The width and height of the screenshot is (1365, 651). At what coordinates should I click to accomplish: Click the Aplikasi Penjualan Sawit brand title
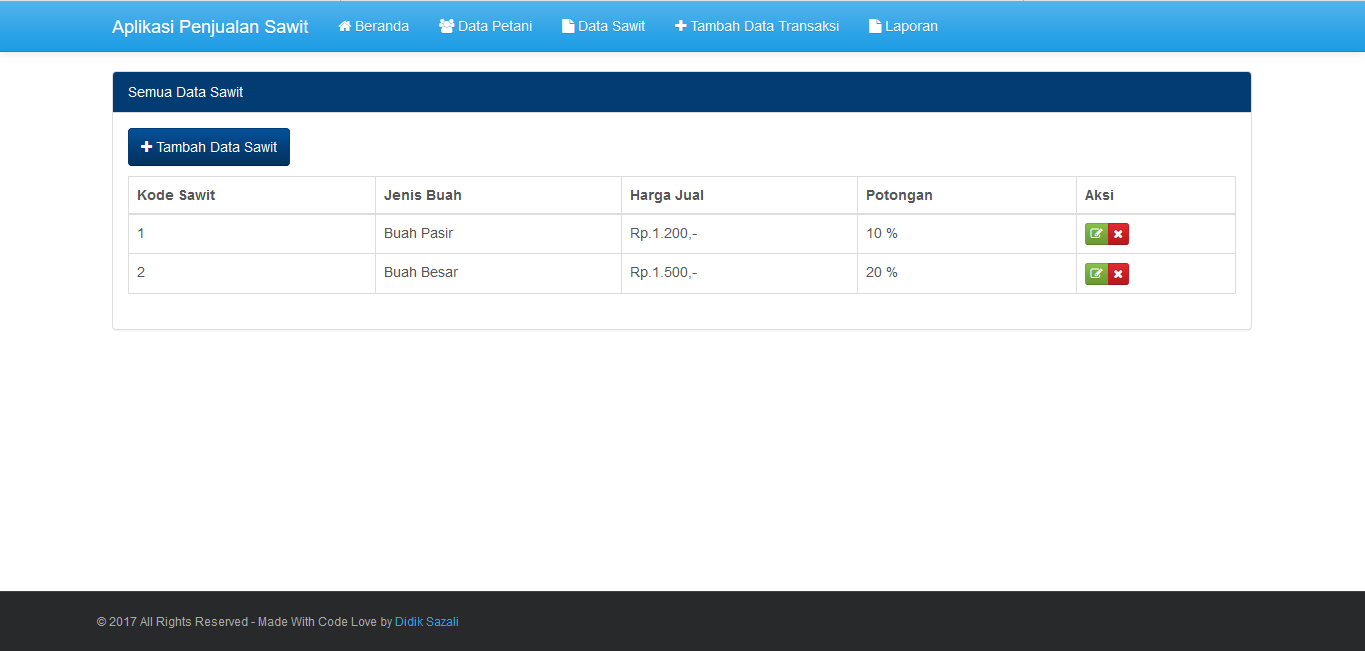(x=210, y=26)
